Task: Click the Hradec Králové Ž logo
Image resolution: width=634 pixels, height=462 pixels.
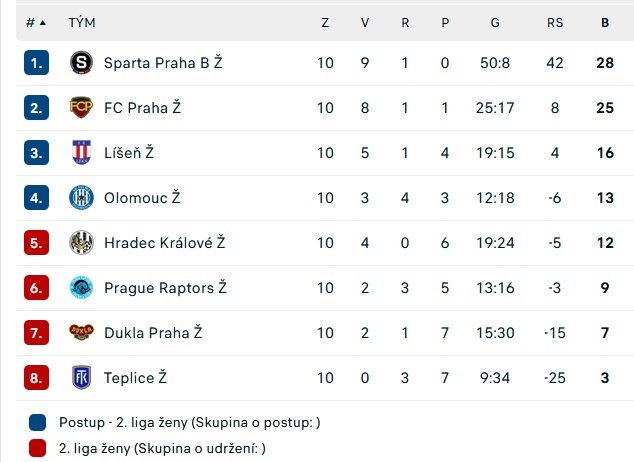Action: [x=81, y=243]
